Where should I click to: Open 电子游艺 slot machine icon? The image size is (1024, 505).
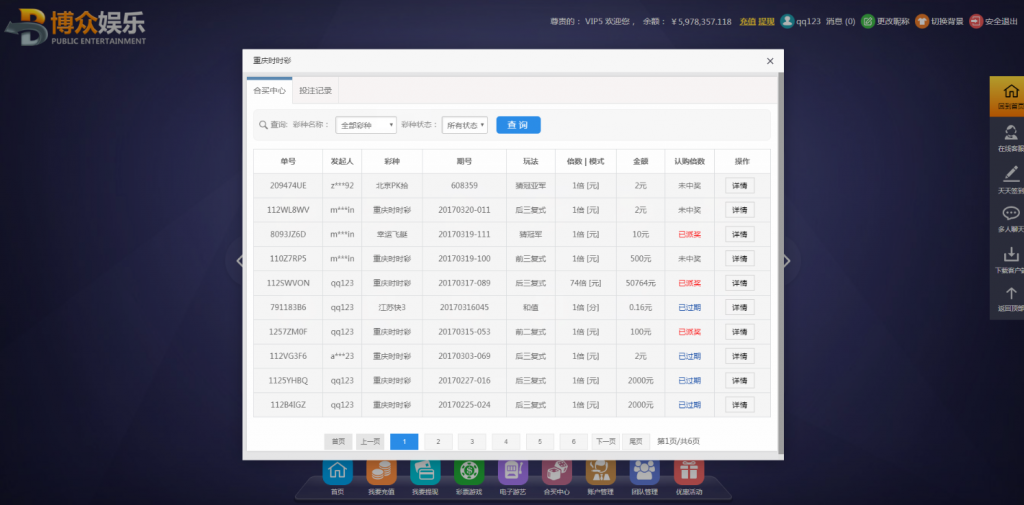point(512,472)
